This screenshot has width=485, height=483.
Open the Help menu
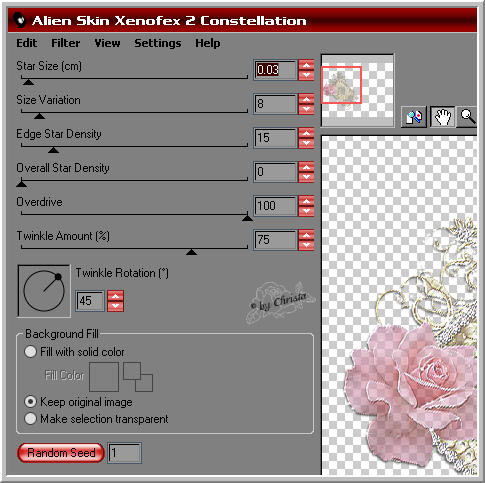coord(208,43)
